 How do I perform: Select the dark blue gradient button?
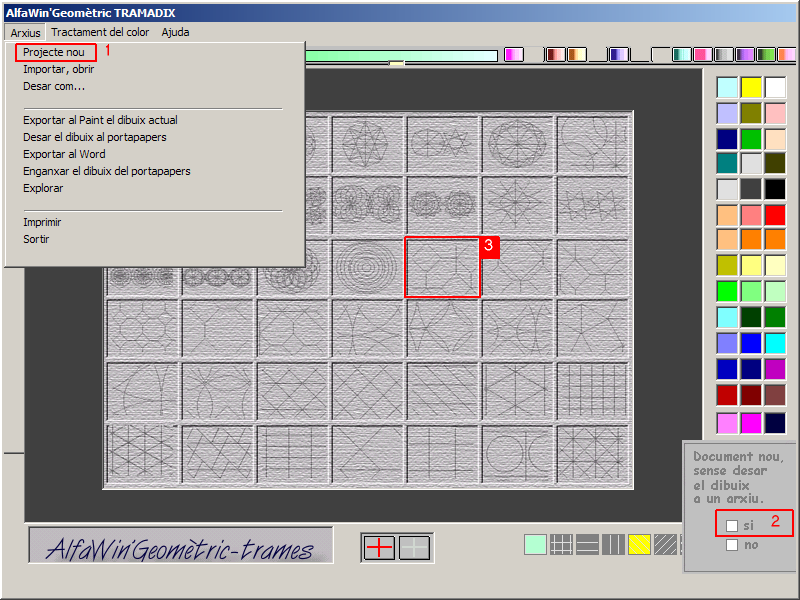(x=619, y=54)
